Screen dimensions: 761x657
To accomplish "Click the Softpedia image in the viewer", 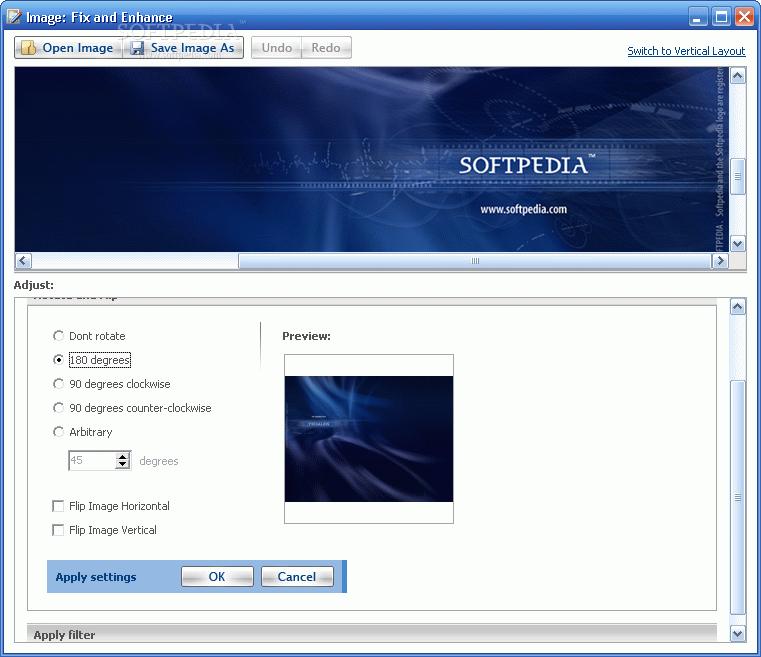I will point(372,160).
